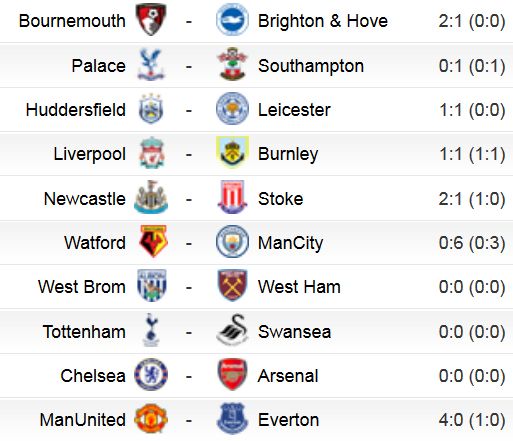The image size is (513, 441).
Task: Click the Everton club crest
Action: 232,418
